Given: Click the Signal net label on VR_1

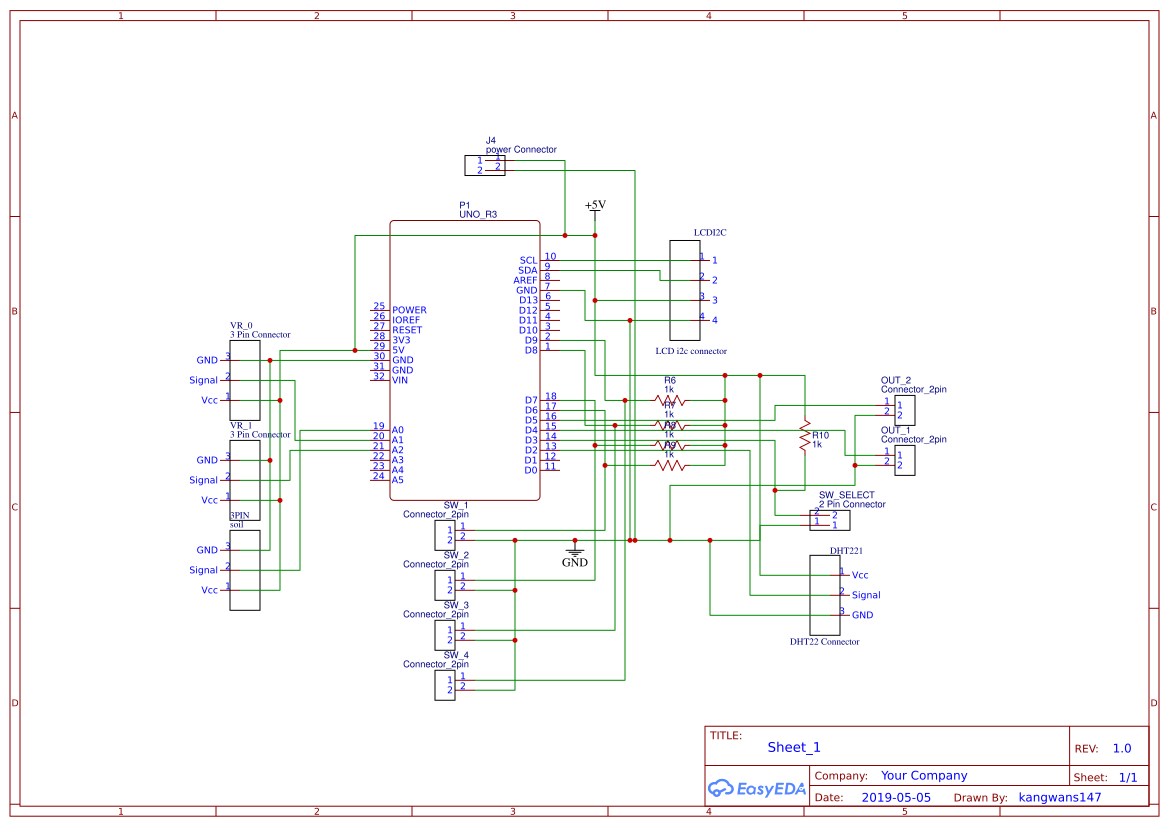Looking at the screenshot, I should (x=203, y=480).
